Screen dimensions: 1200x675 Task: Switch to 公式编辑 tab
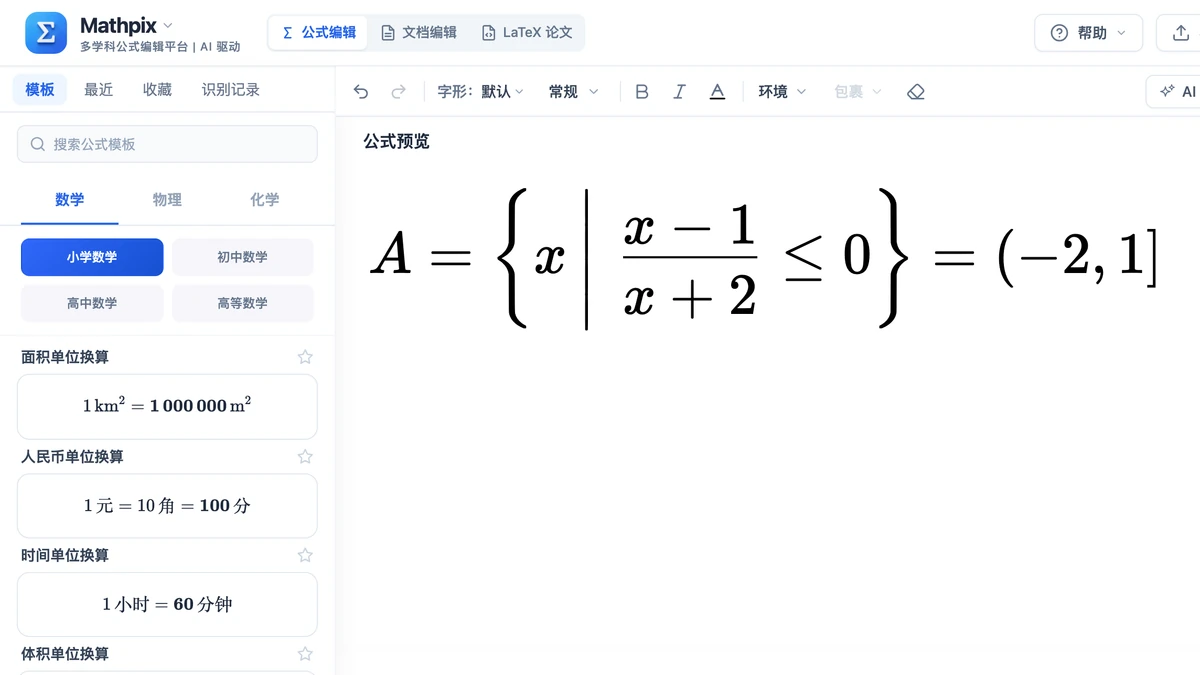318,32
